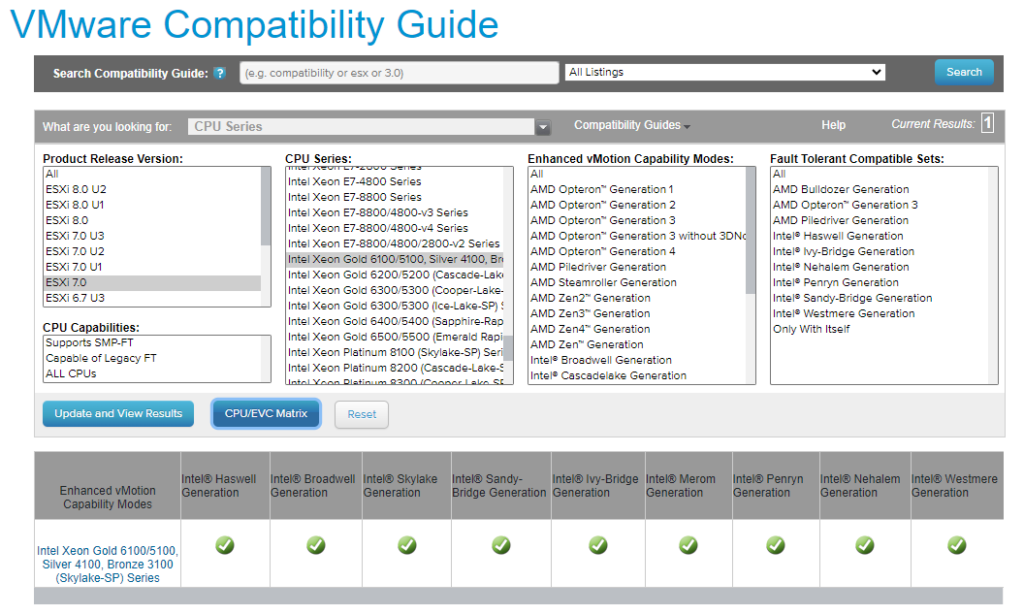Click green checkmark under Intel Skylake Generation
This screenshot has width=1024, height=615.
coord(407,545)
